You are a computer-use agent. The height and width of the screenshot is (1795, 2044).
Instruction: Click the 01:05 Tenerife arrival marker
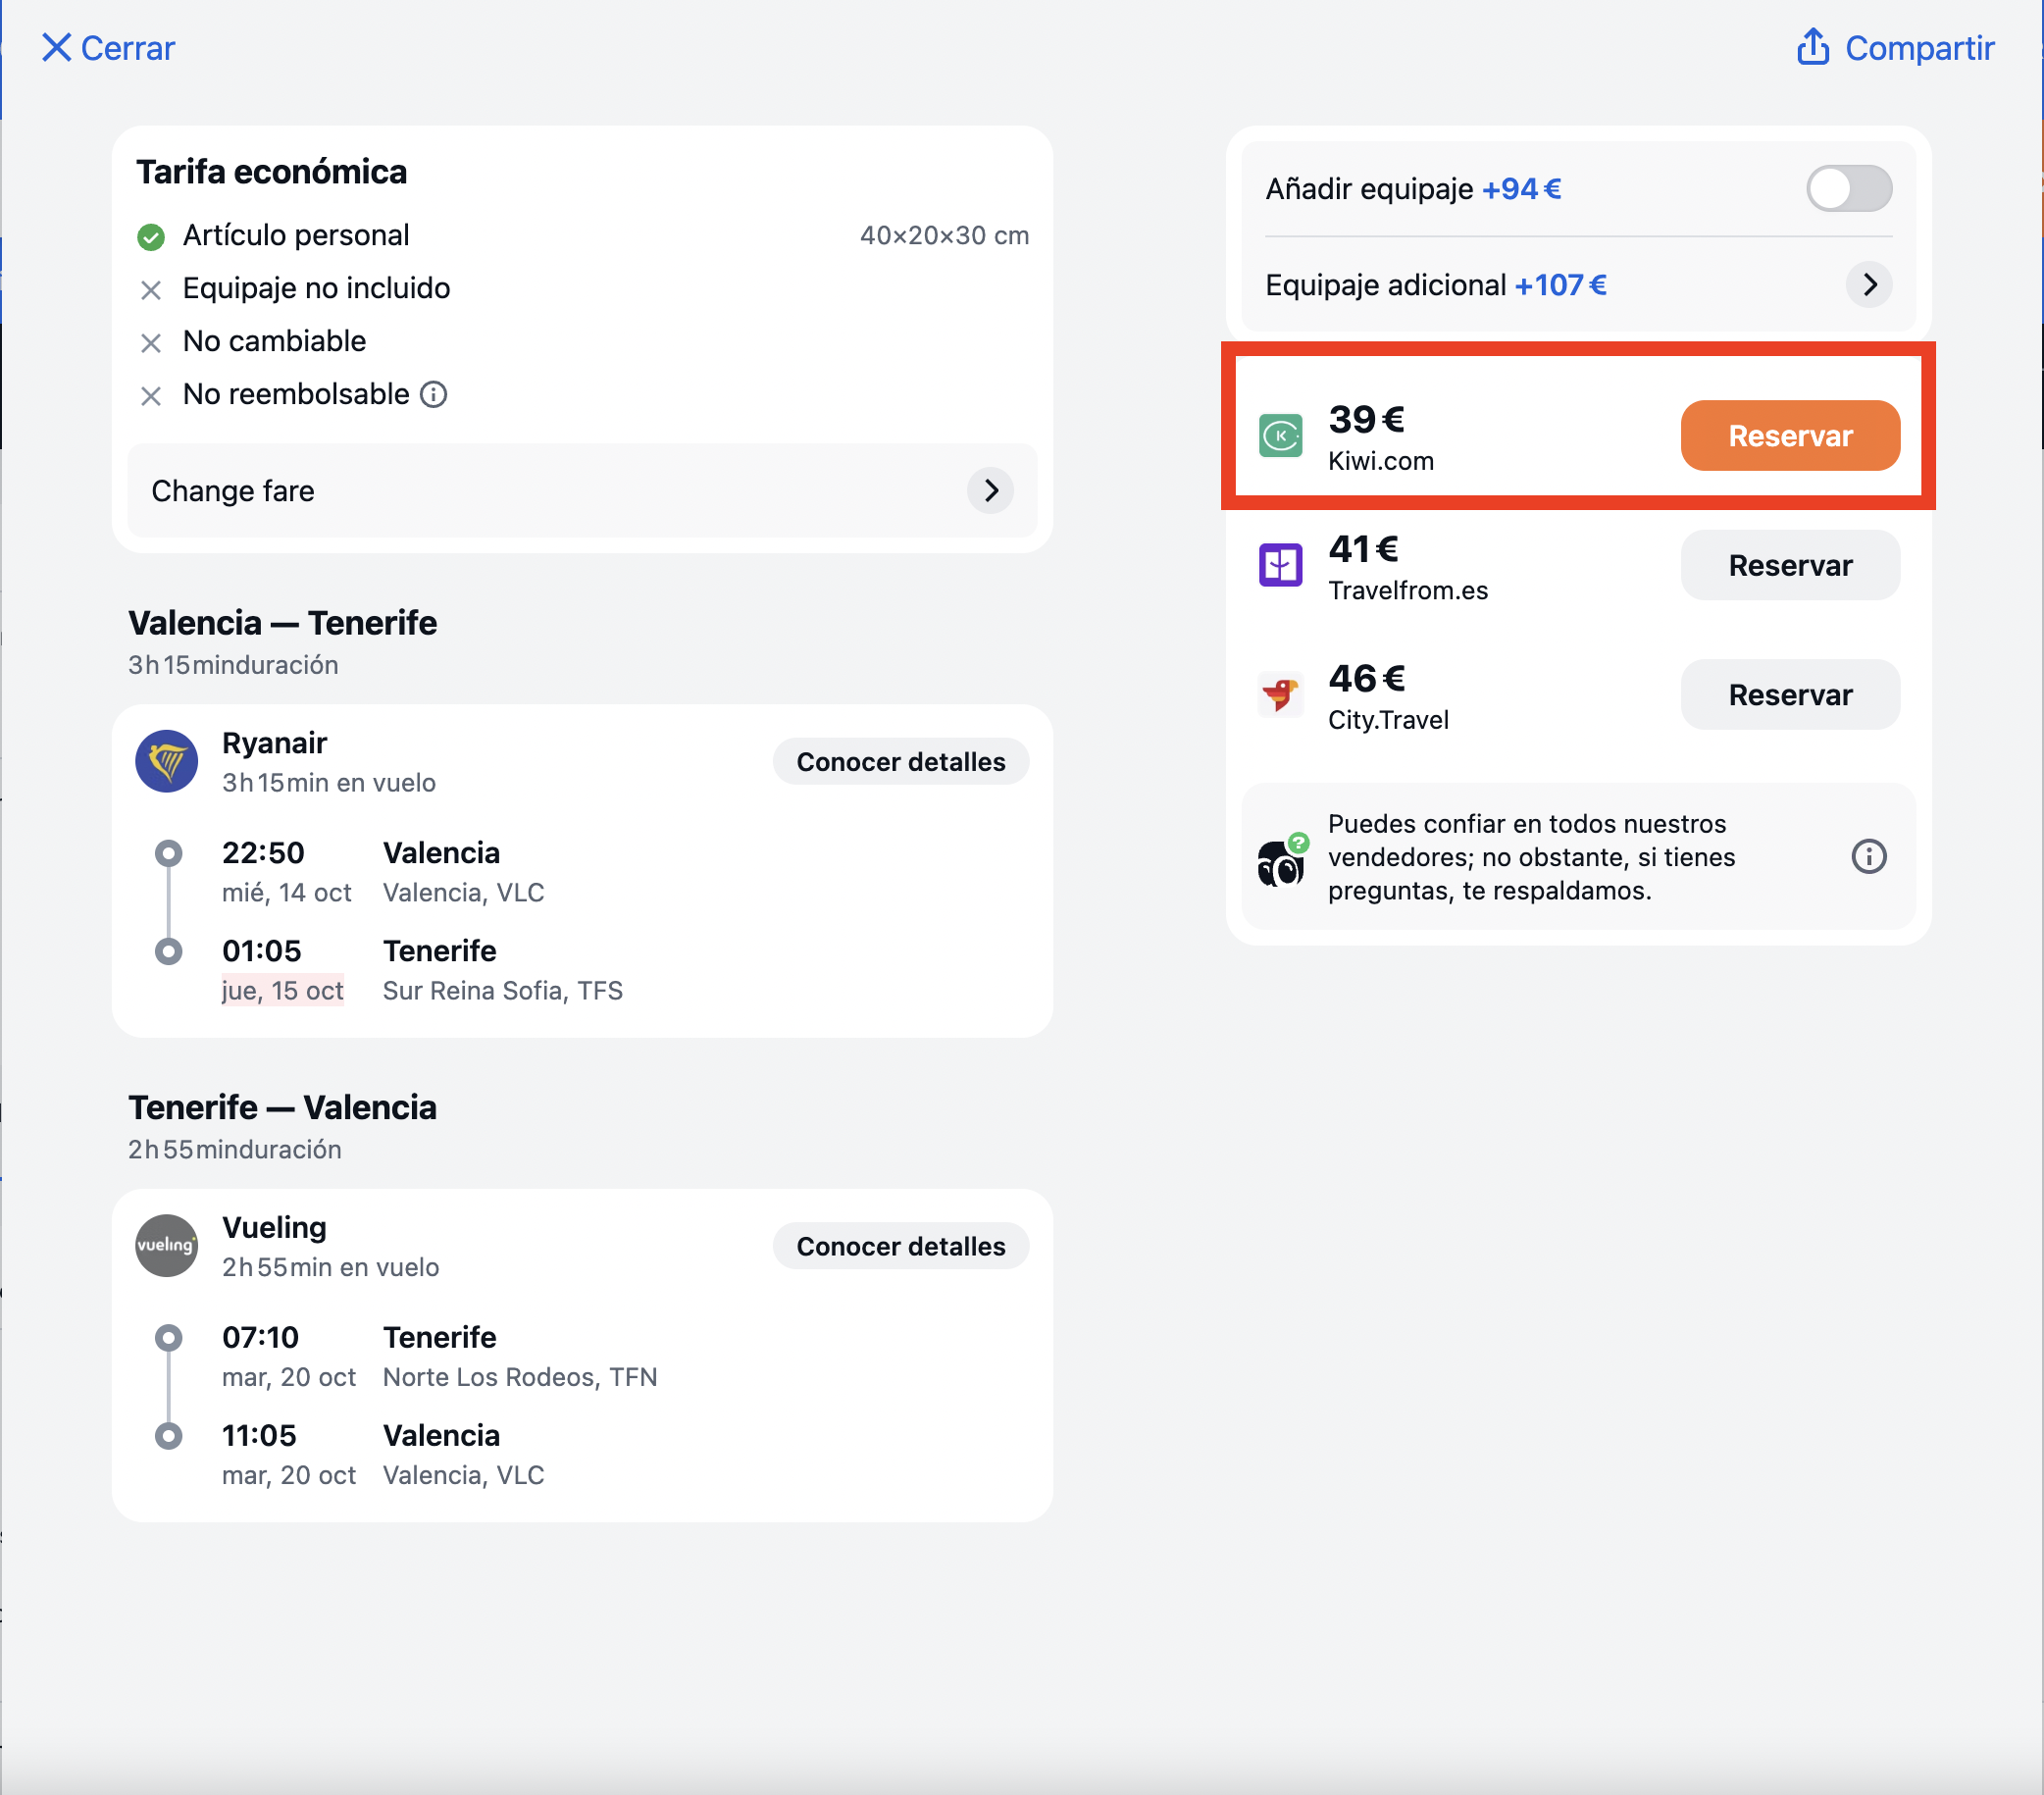point(168,950)
